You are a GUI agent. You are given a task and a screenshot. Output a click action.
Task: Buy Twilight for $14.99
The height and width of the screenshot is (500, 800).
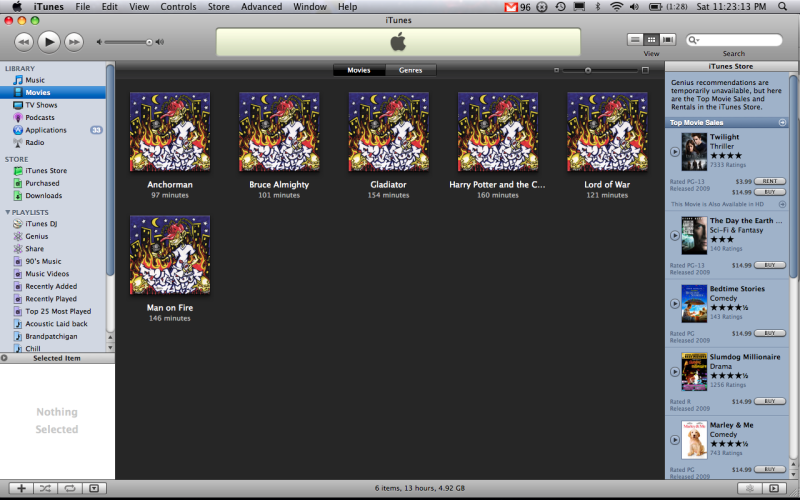click(x=770, y=192)
